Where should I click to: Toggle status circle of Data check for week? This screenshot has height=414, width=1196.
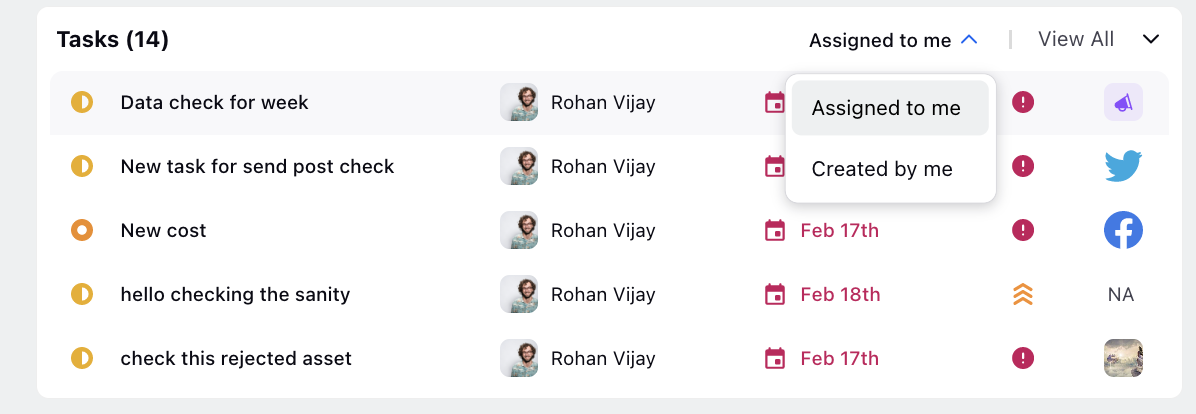[82, 102]
